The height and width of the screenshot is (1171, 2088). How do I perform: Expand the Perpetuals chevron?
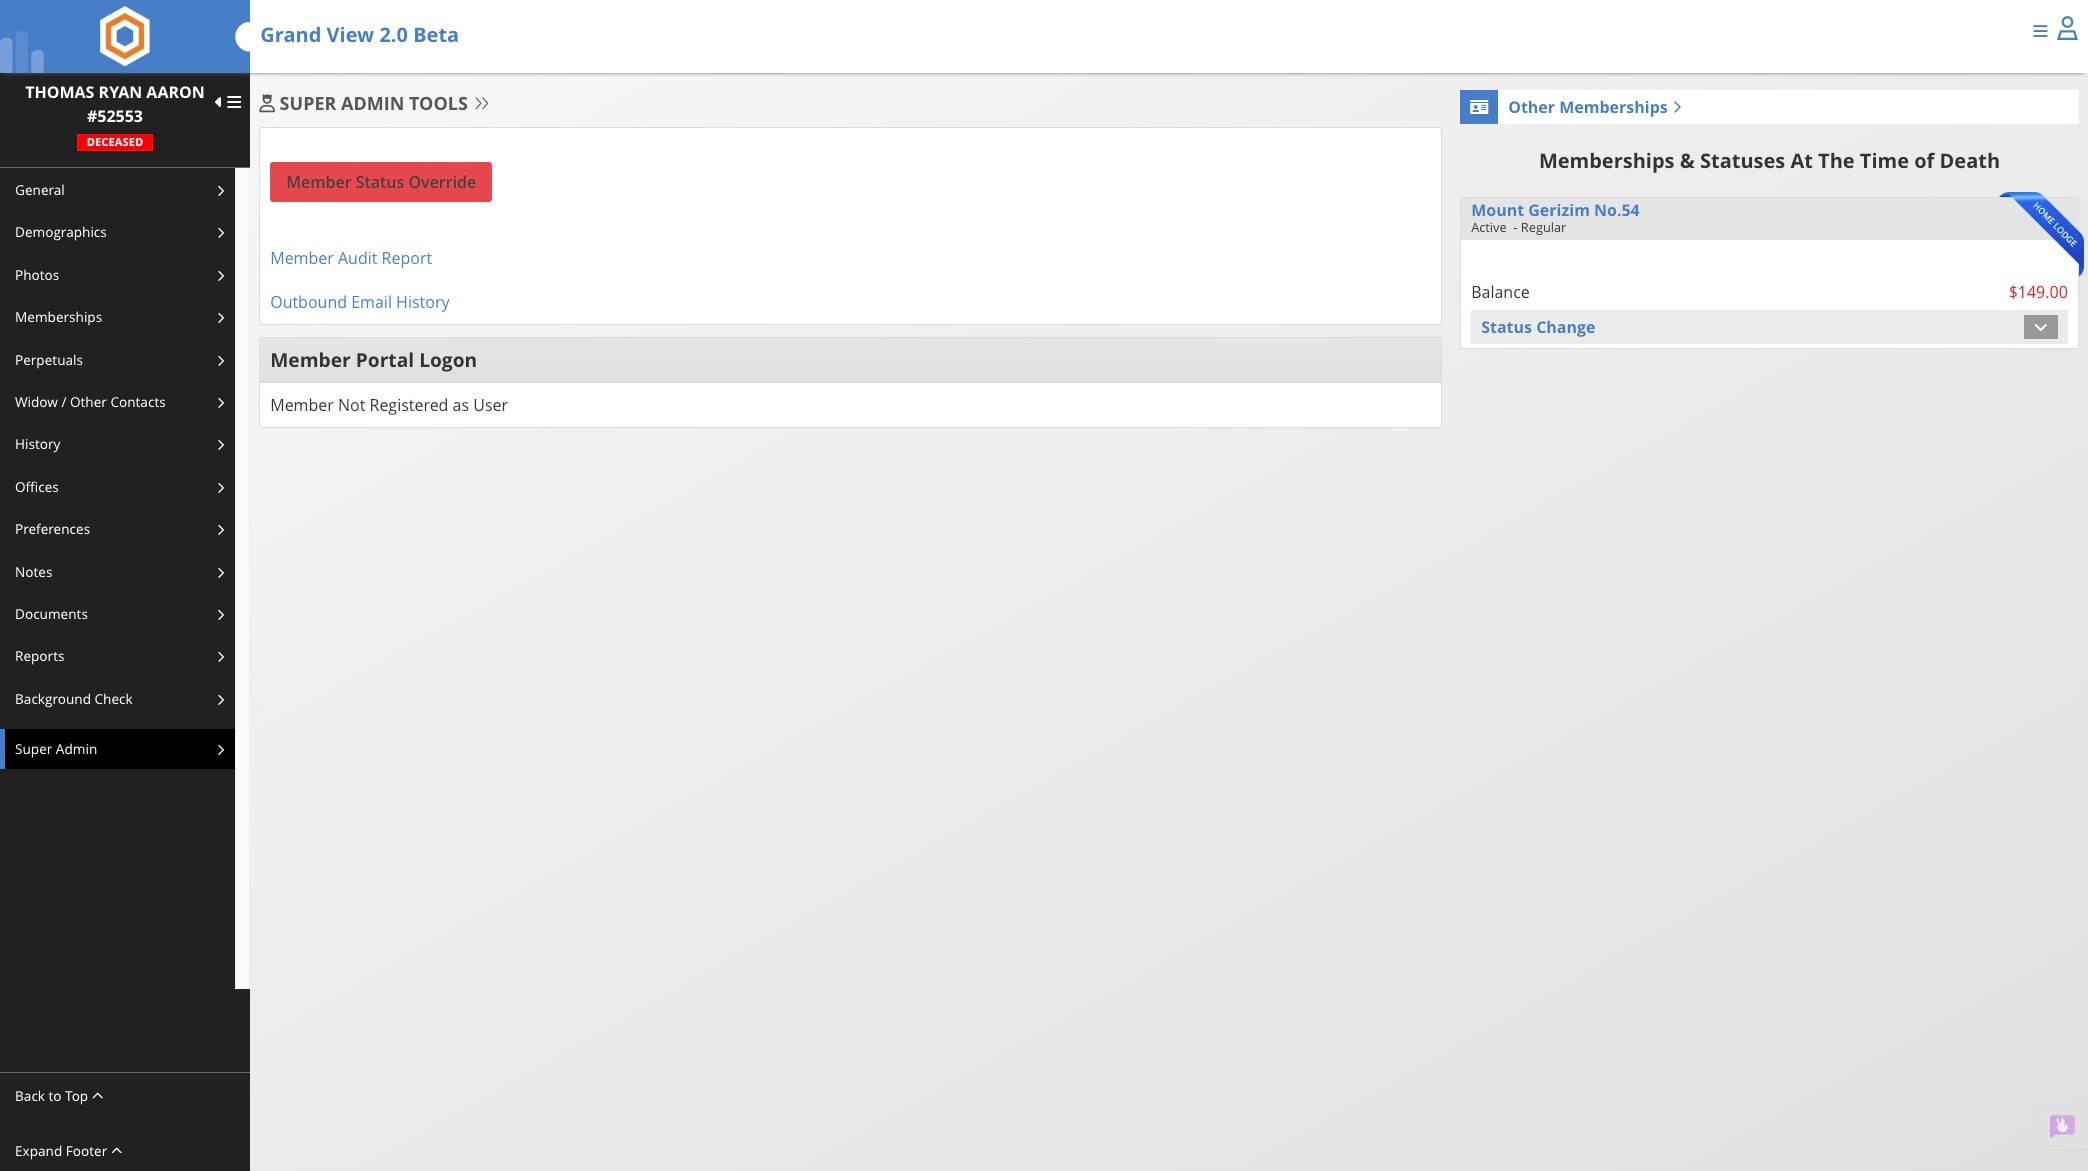click(221, 360)
